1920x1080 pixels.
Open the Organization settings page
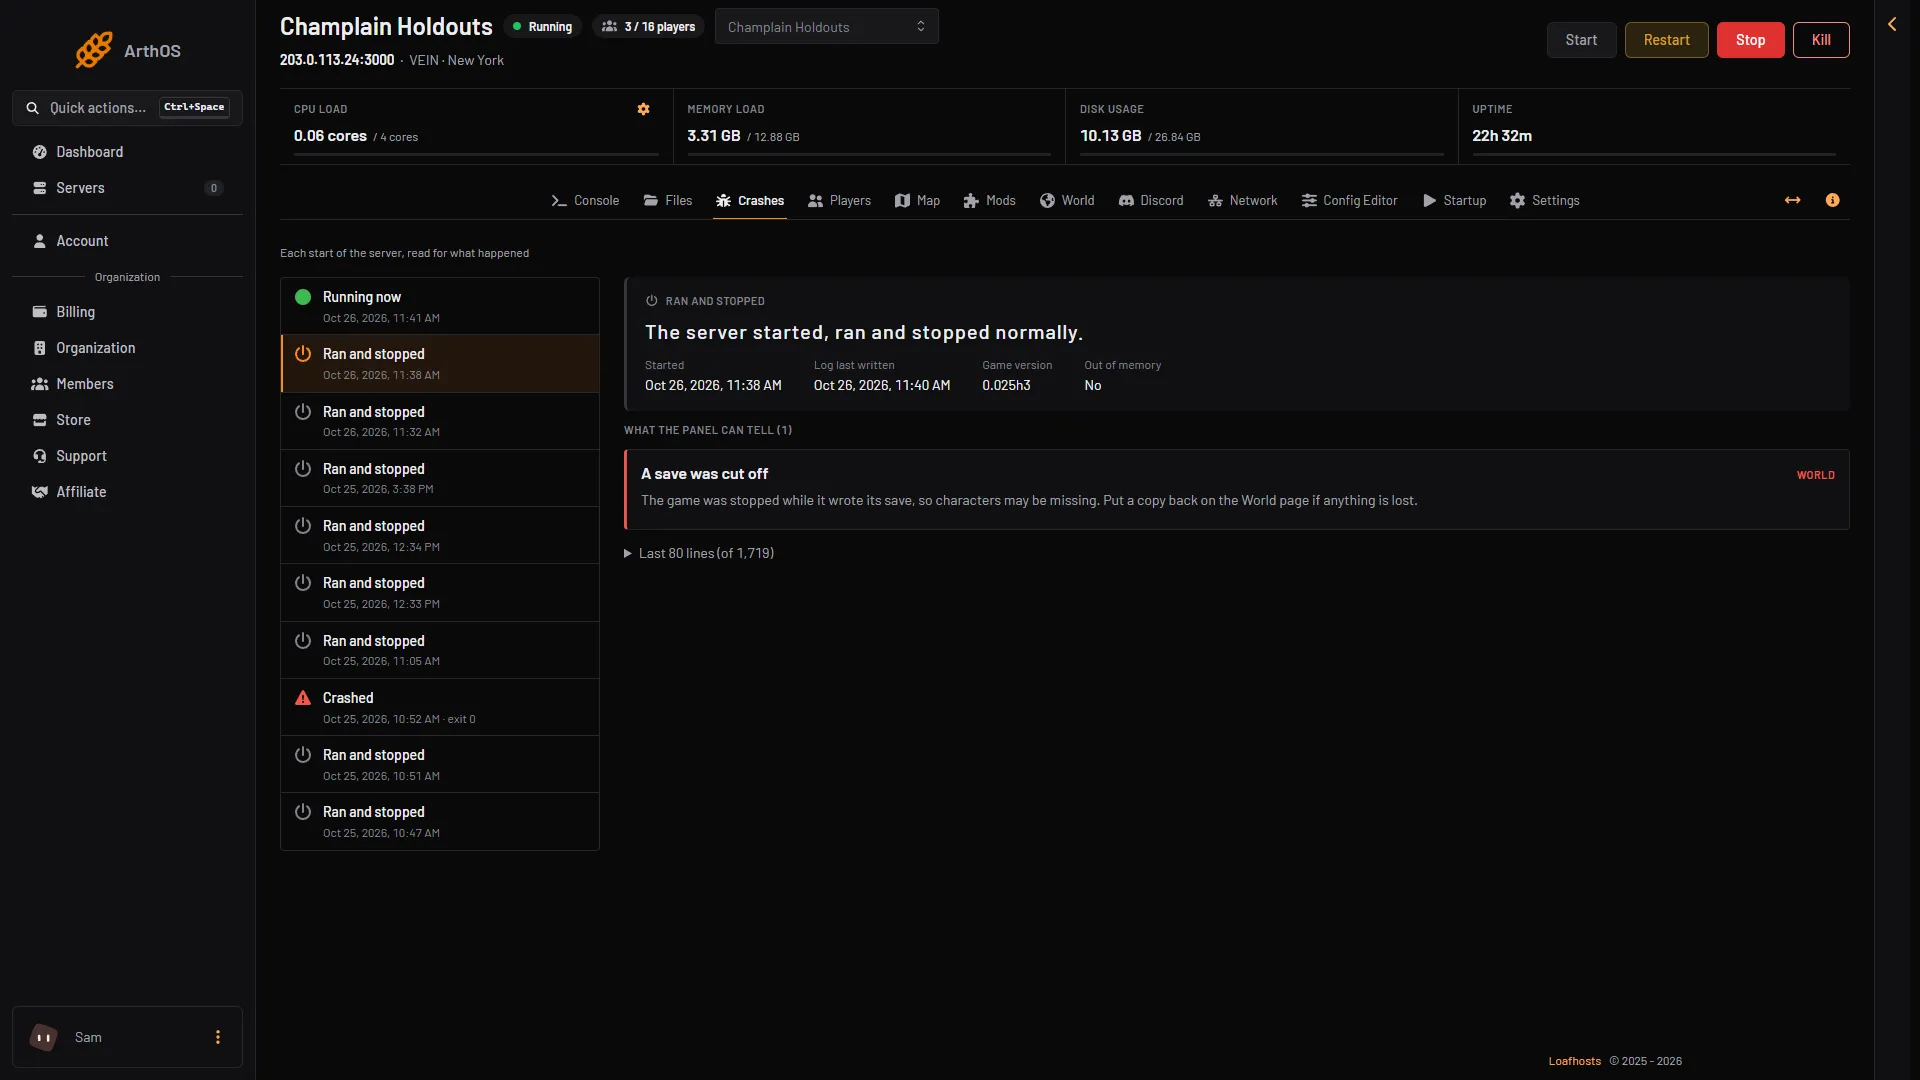pyautogui.click(x=127, y=348)
